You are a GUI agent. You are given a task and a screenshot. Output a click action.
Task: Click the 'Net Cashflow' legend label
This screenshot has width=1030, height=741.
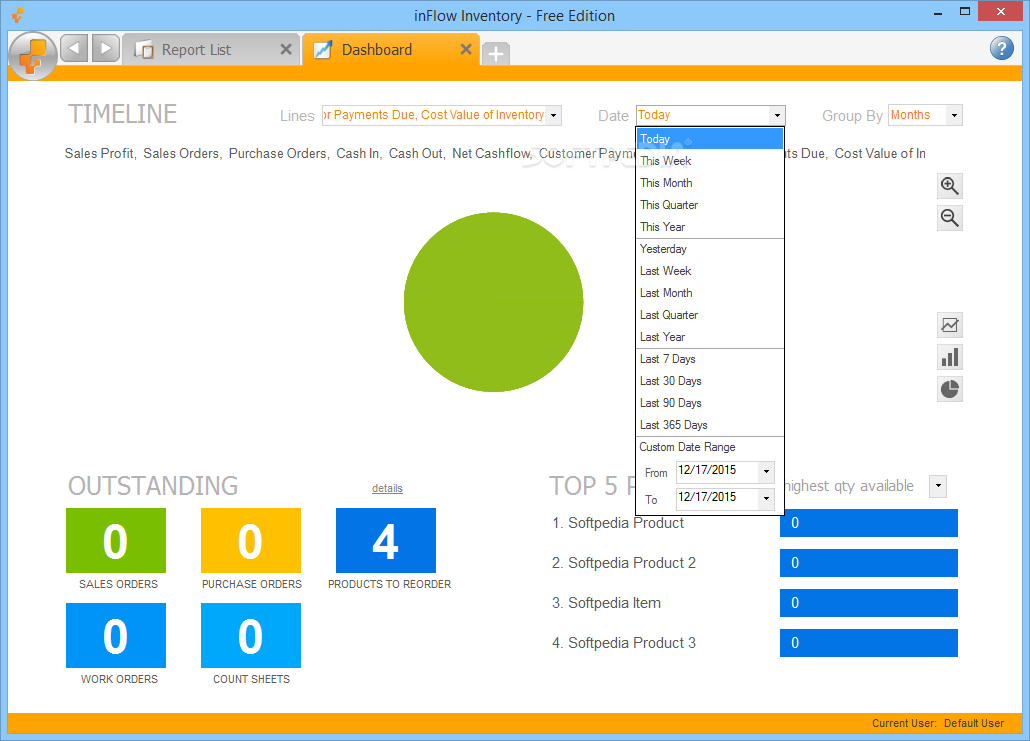tap(491, 153)
